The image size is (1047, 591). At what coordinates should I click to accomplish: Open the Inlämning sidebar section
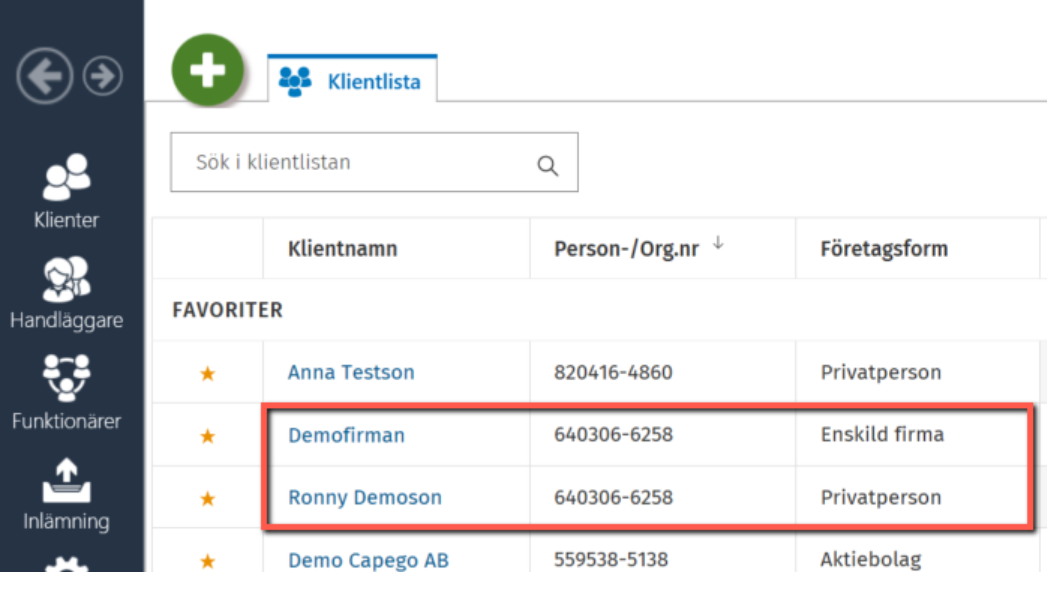[x=66, y=495]
